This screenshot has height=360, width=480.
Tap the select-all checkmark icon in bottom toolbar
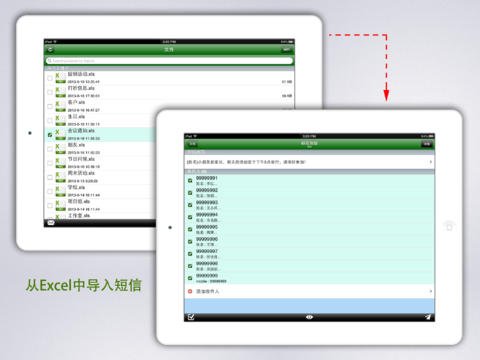(x=191, y=317)
